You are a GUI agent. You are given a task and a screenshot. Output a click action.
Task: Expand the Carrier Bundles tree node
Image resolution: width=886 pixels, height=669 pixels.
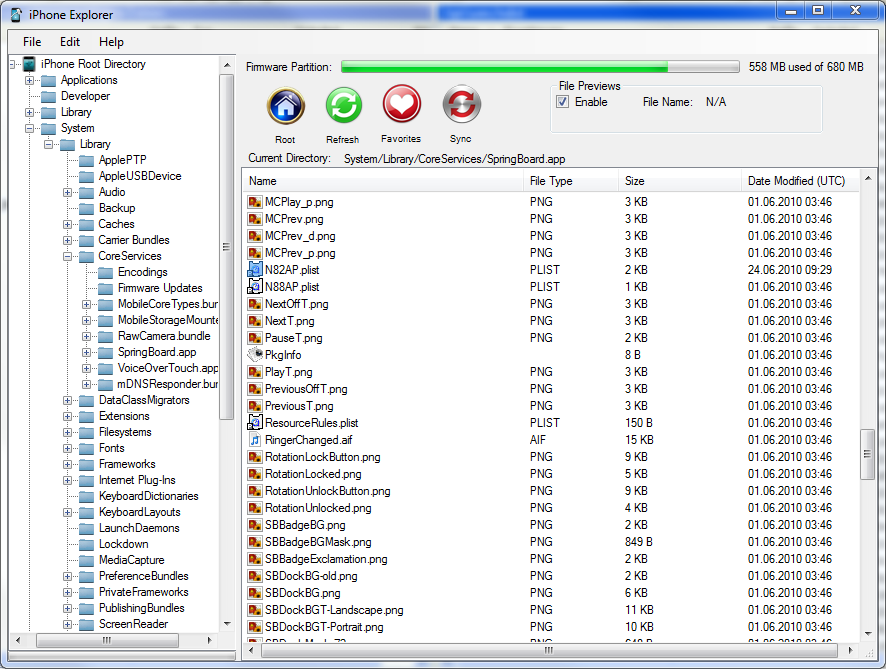point(67,240)
